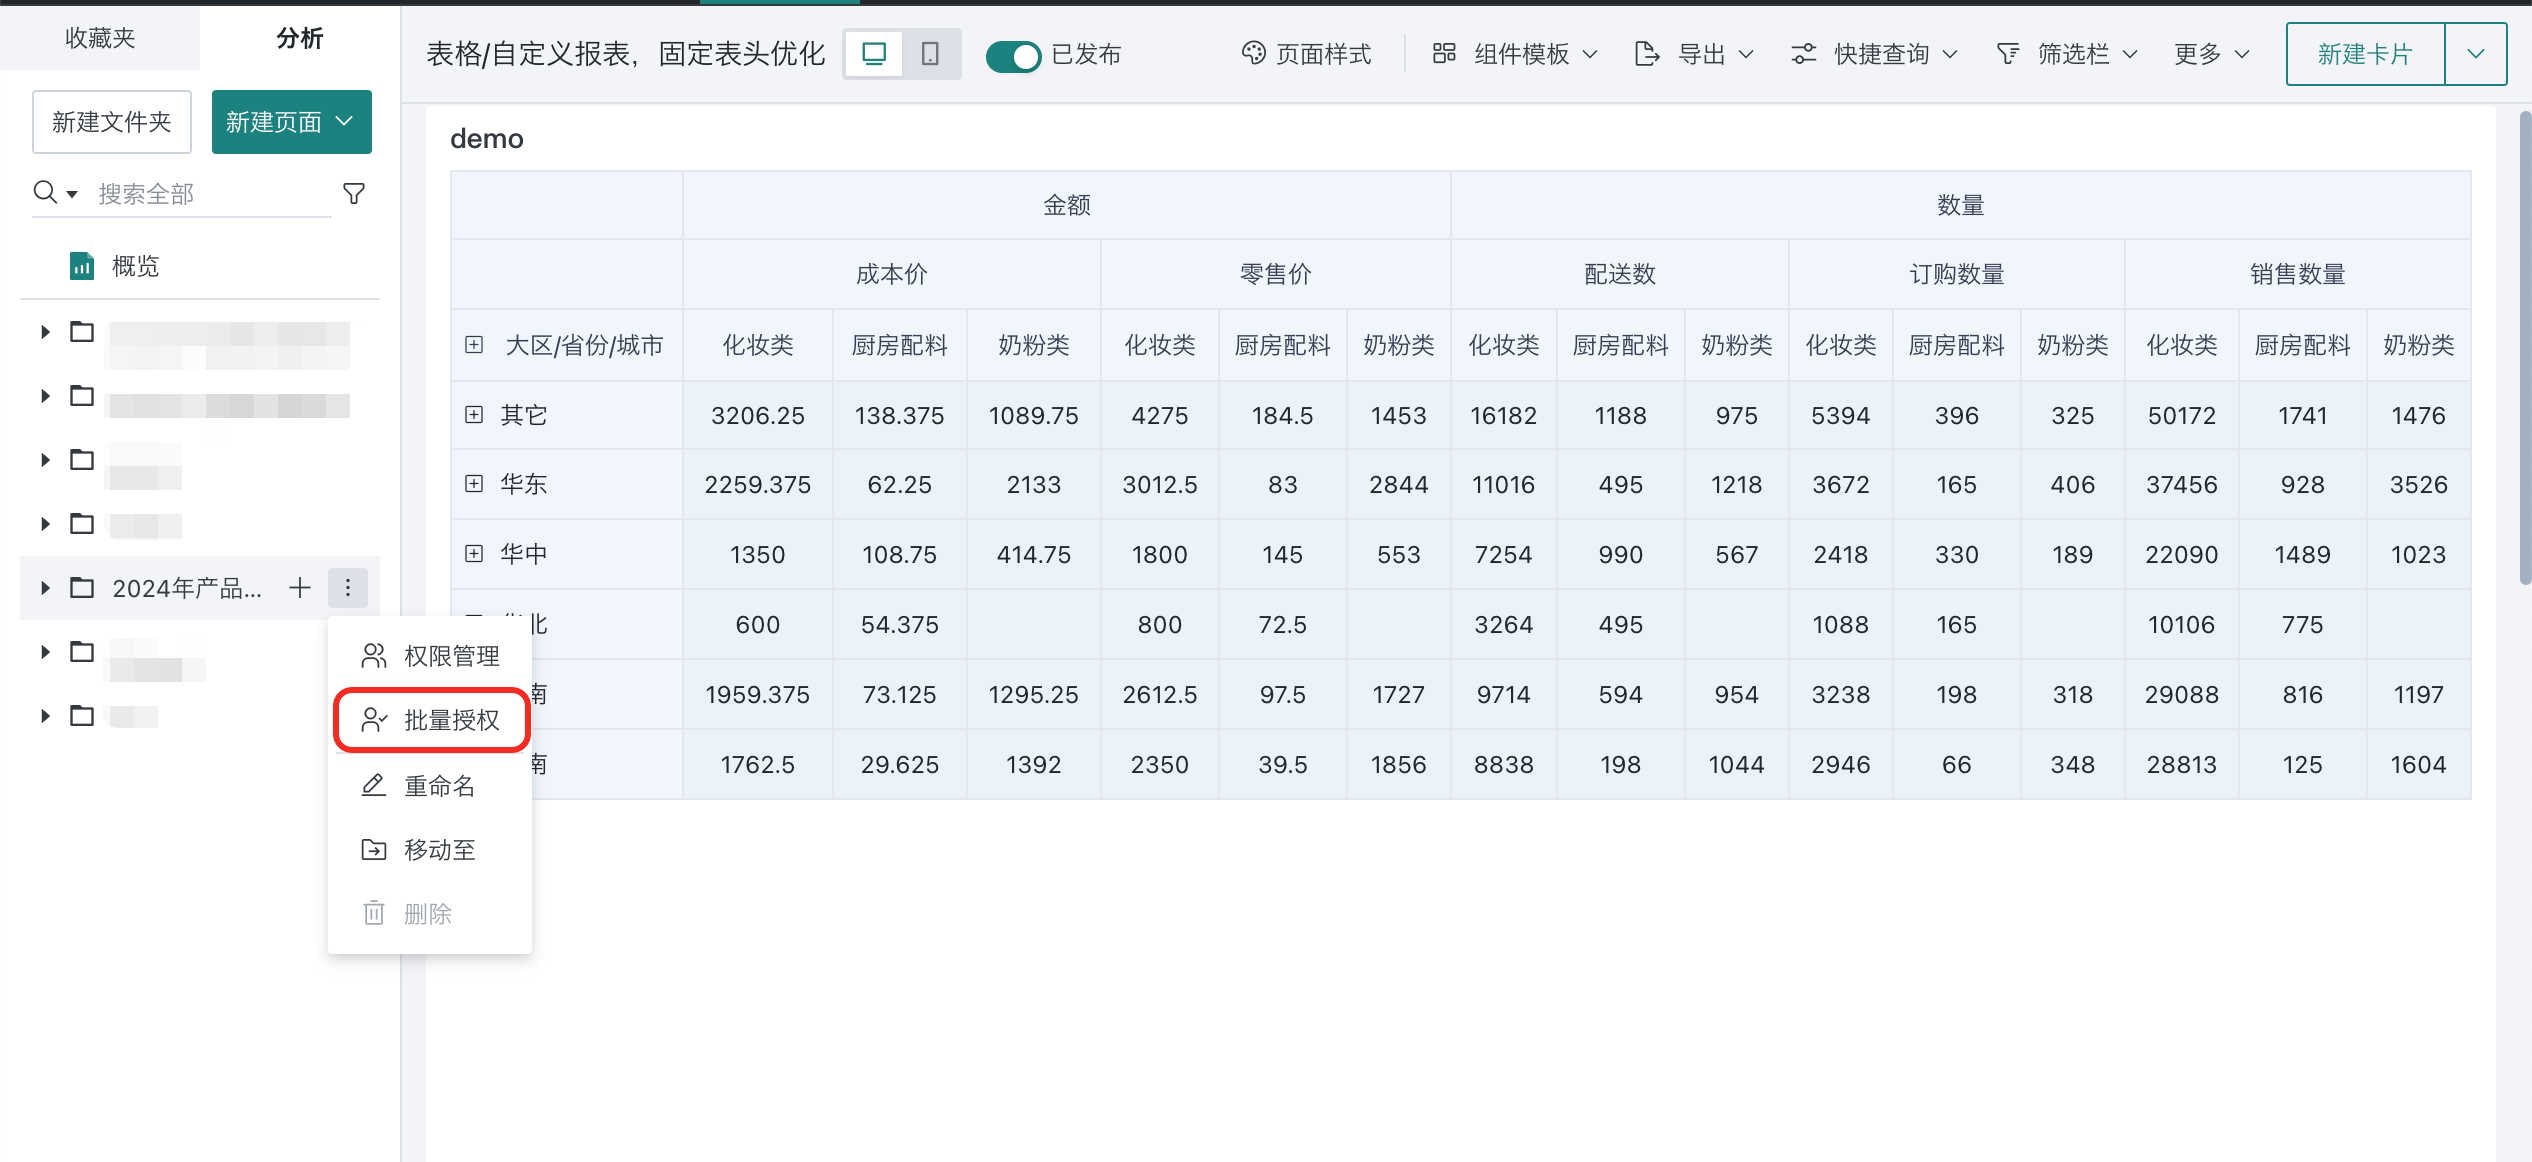Switch to mobile preview layout icon
2532x1162 pixels.
(x=930, y=54)
